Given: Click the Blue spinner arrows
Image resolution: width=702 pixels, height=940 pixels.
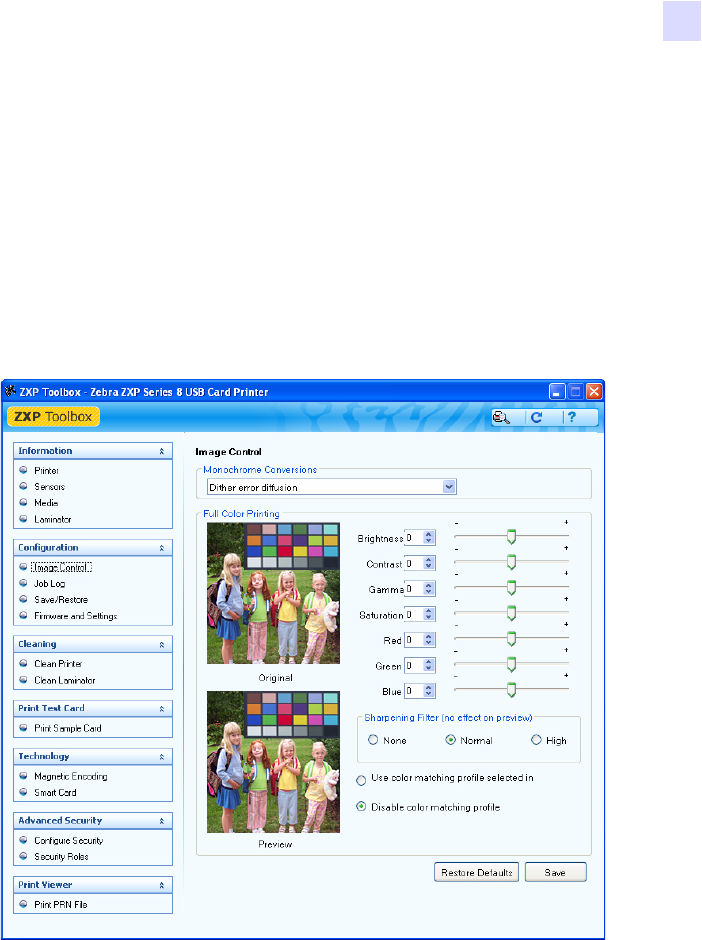Looking at the screenshot, I should 429,691.
